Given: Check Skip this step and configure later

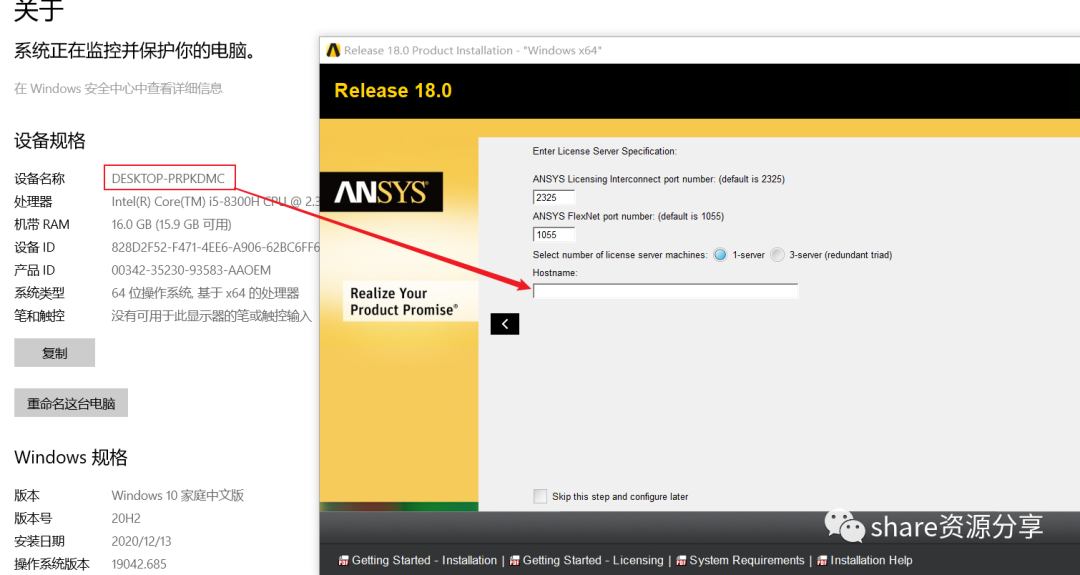Looking at the screenshot, I should (x=540, y=496).
